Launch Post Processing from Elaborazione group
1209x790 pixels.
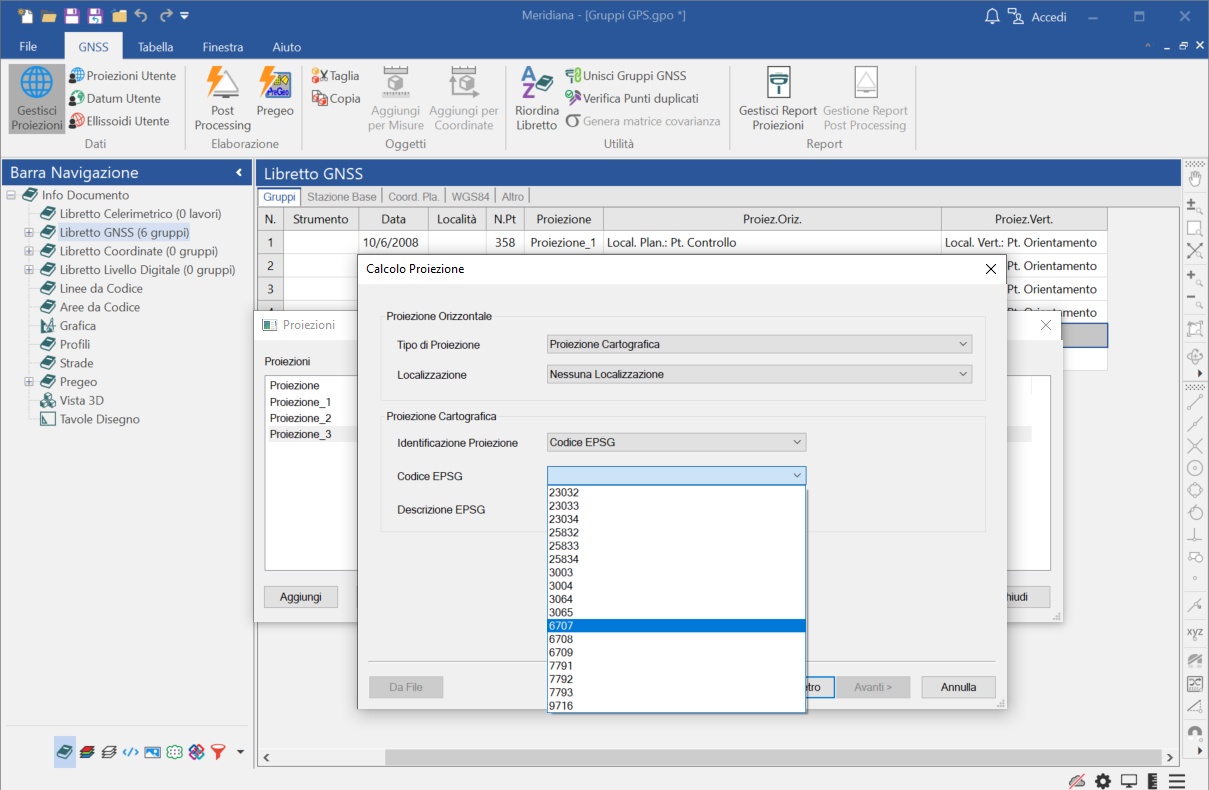[222, 98]
